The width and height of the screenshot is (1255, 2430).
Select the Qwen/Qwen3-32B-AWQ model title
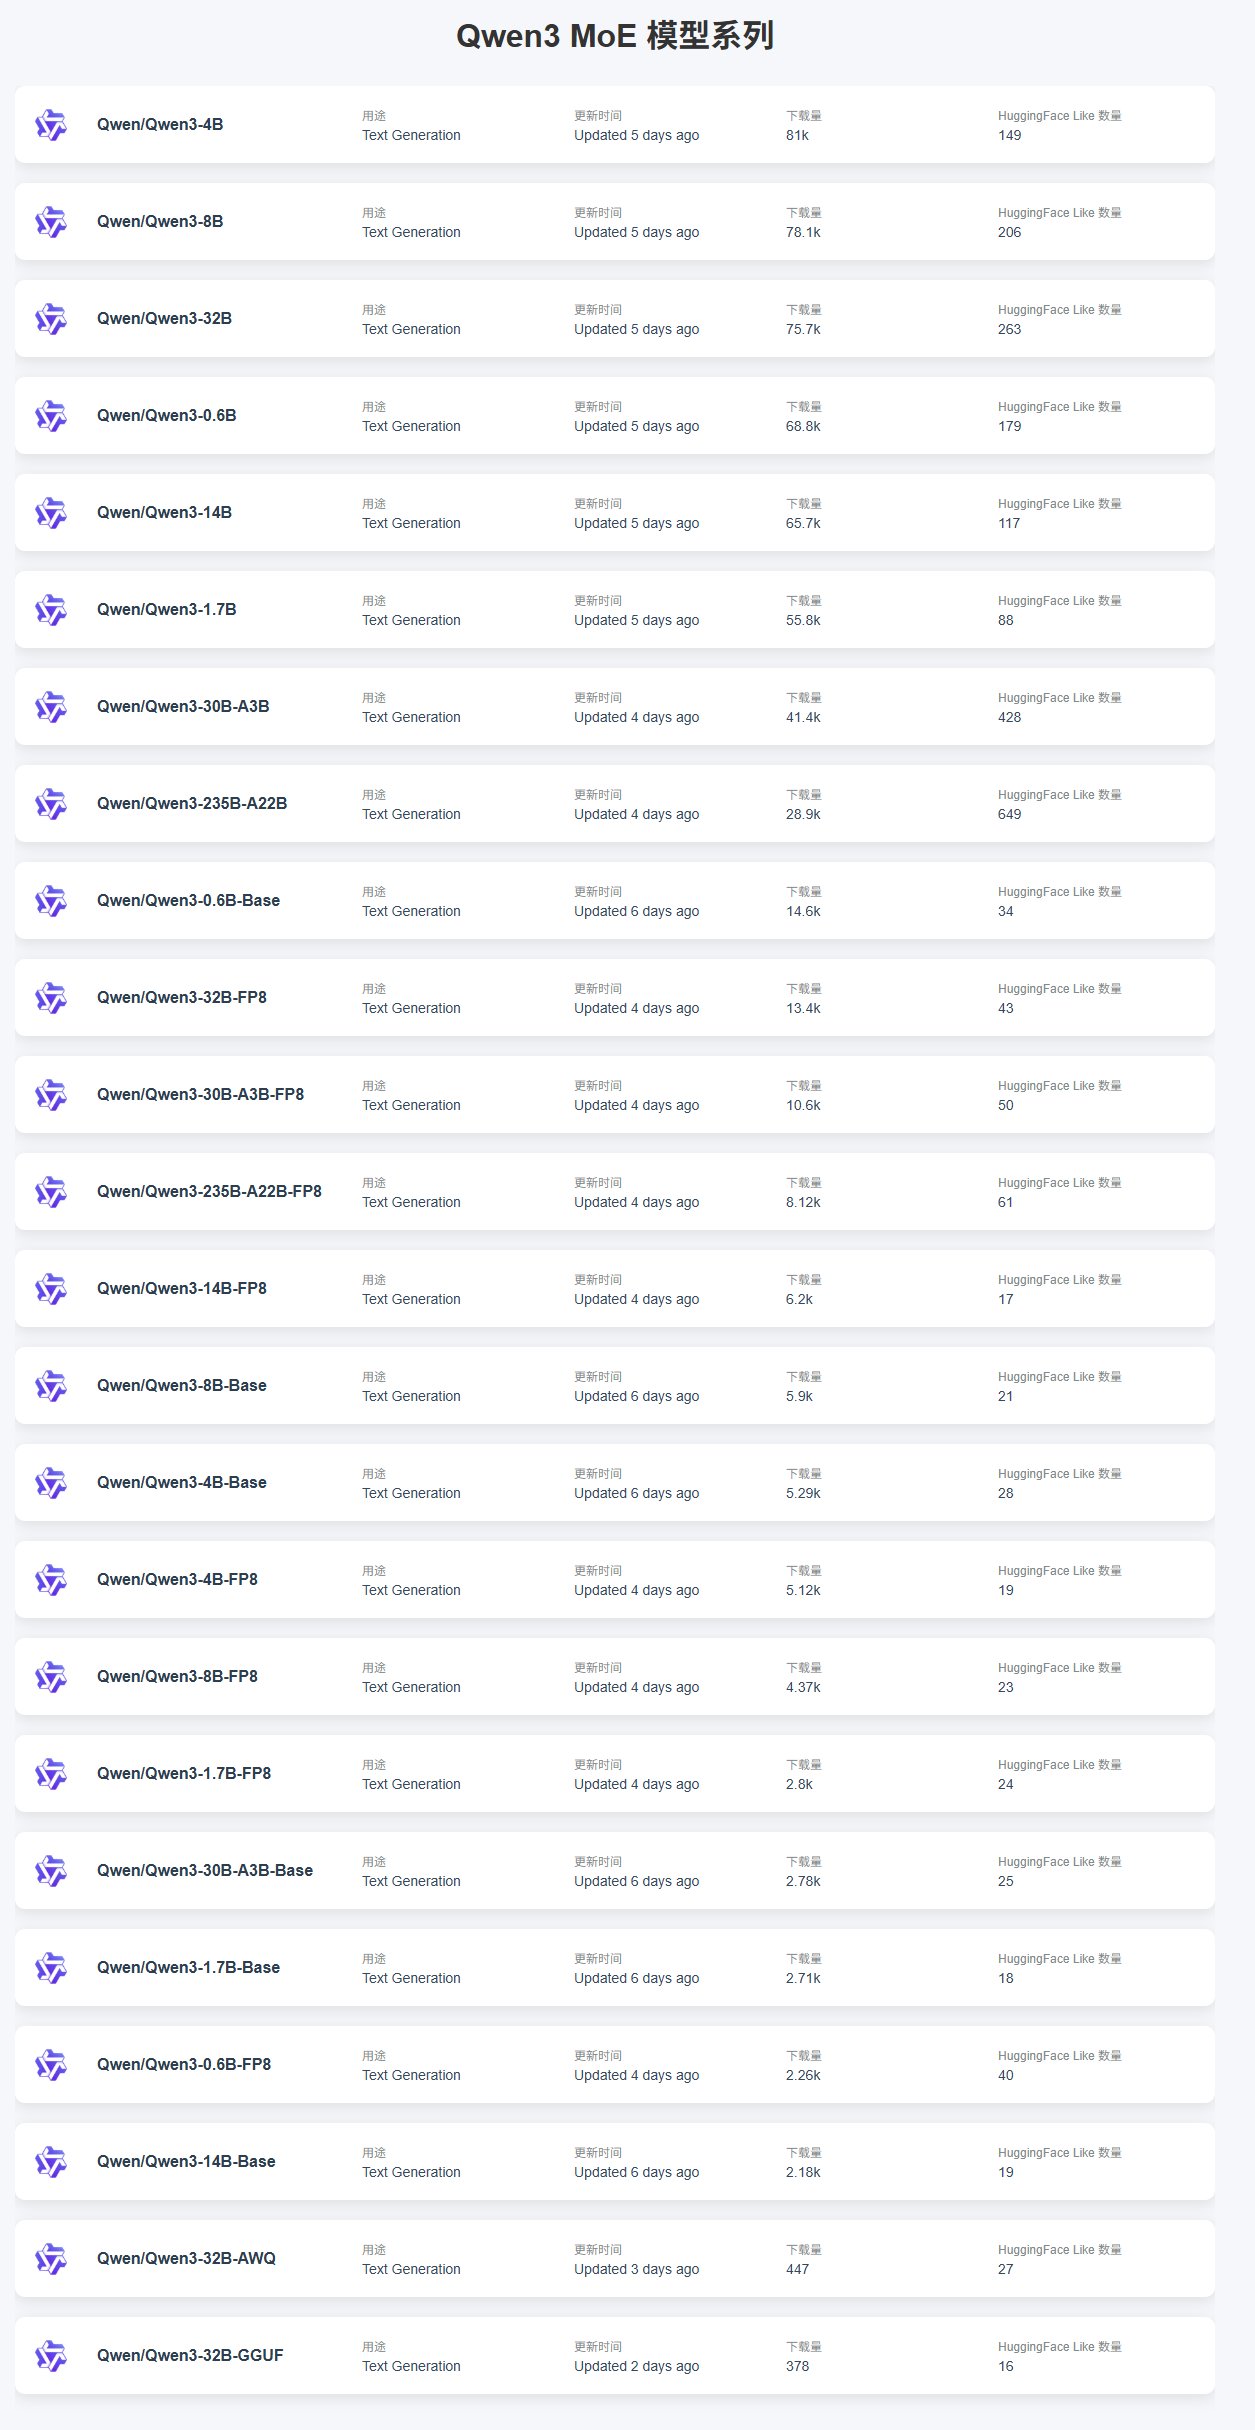186,2258
